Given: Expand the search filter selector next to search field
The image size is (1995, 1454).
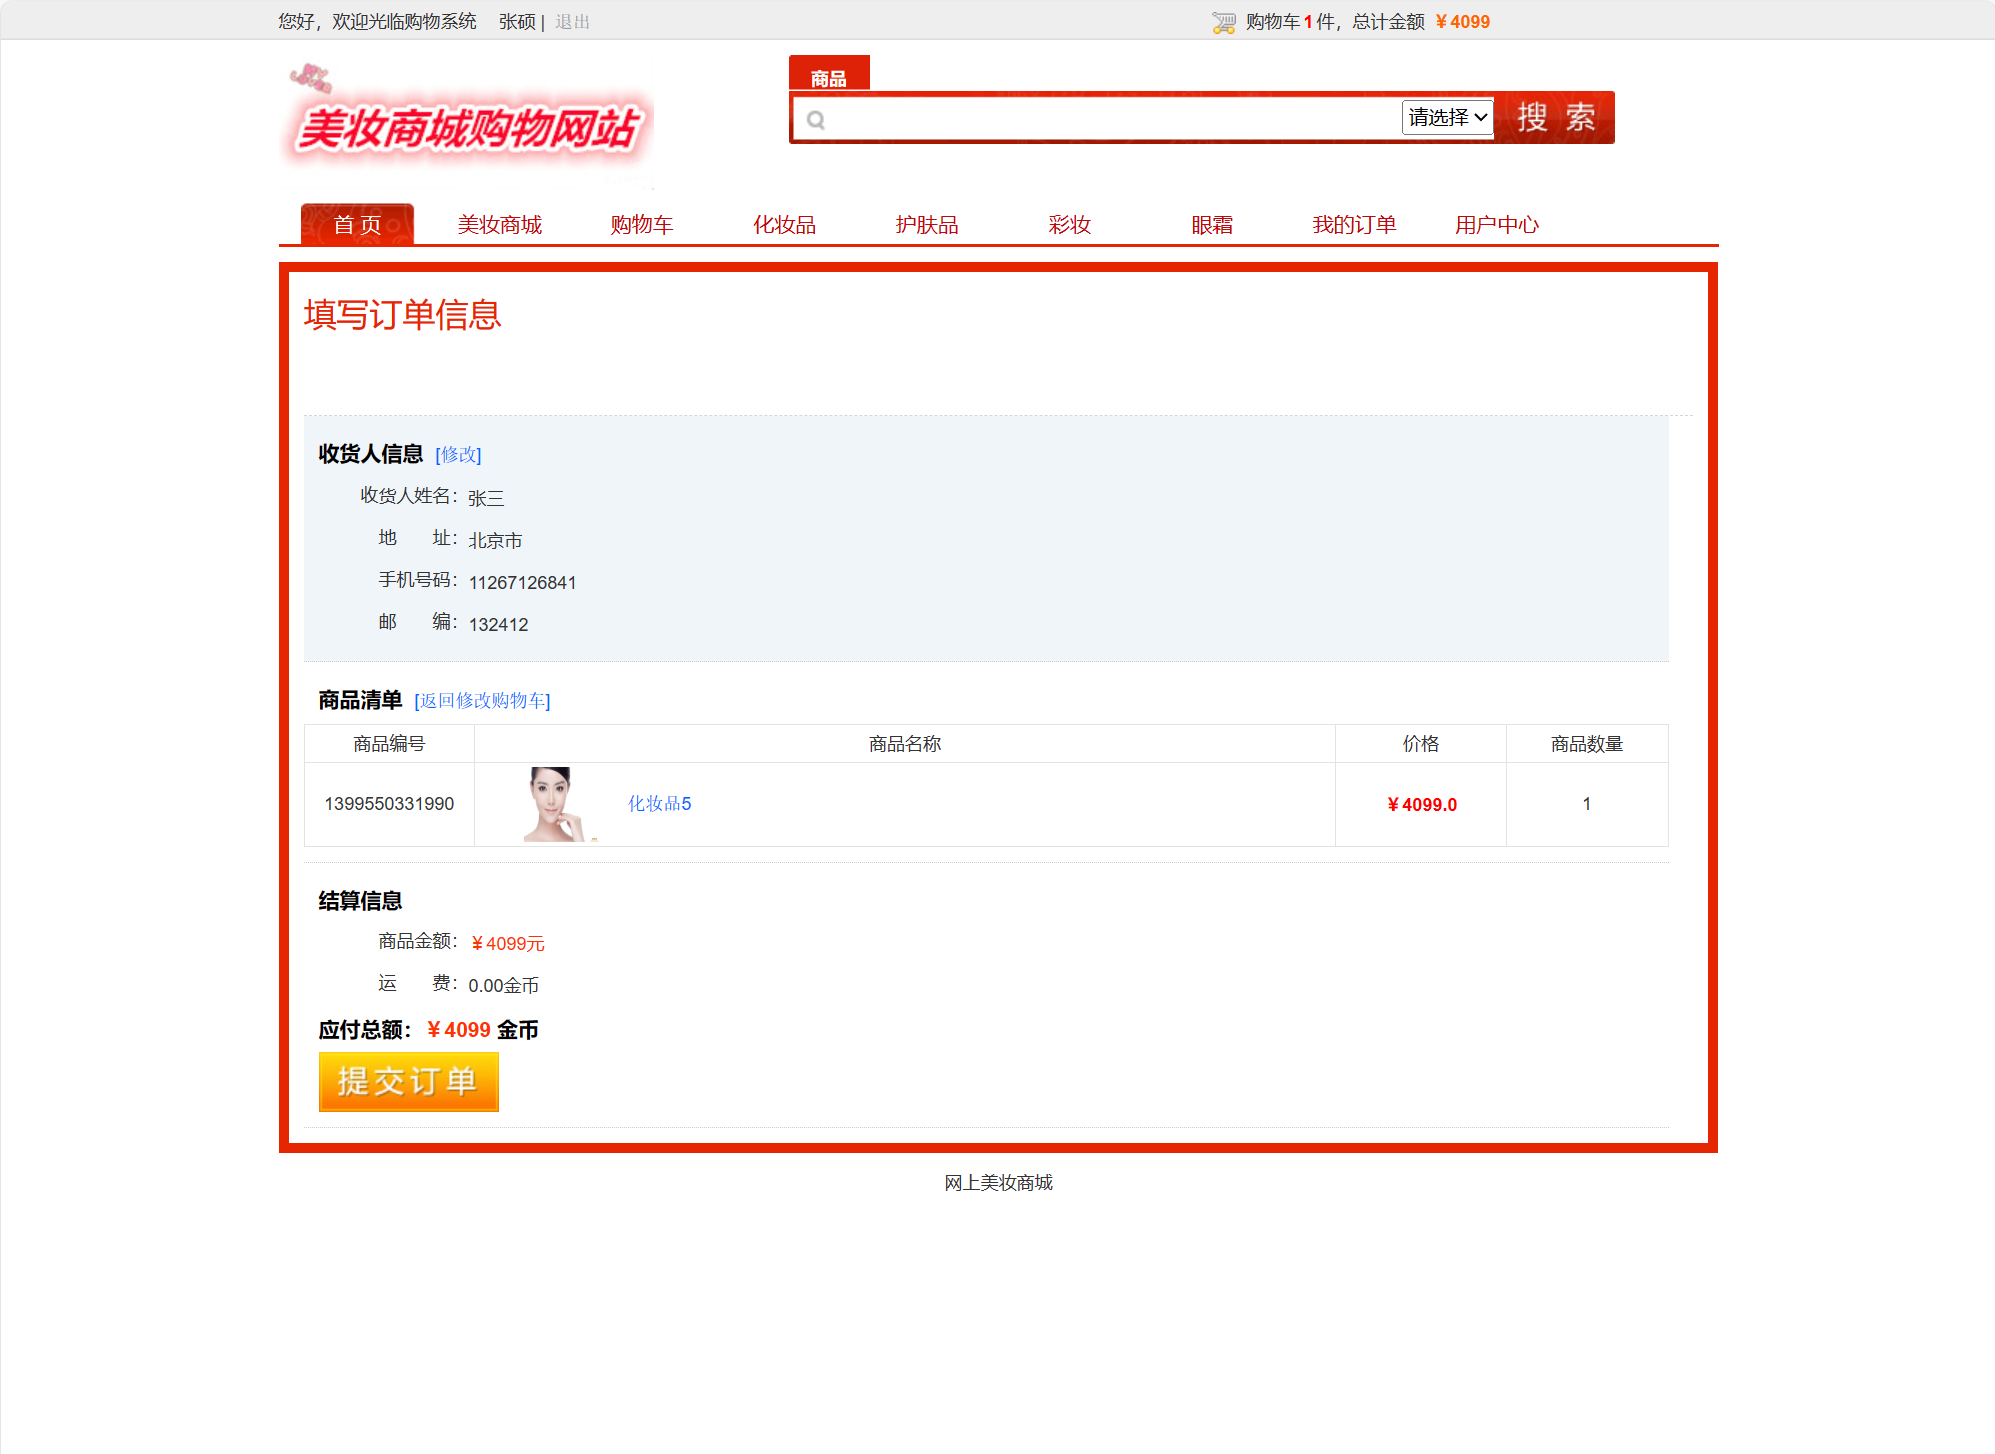Looking at the screenshot, I should coord(1447,117).
